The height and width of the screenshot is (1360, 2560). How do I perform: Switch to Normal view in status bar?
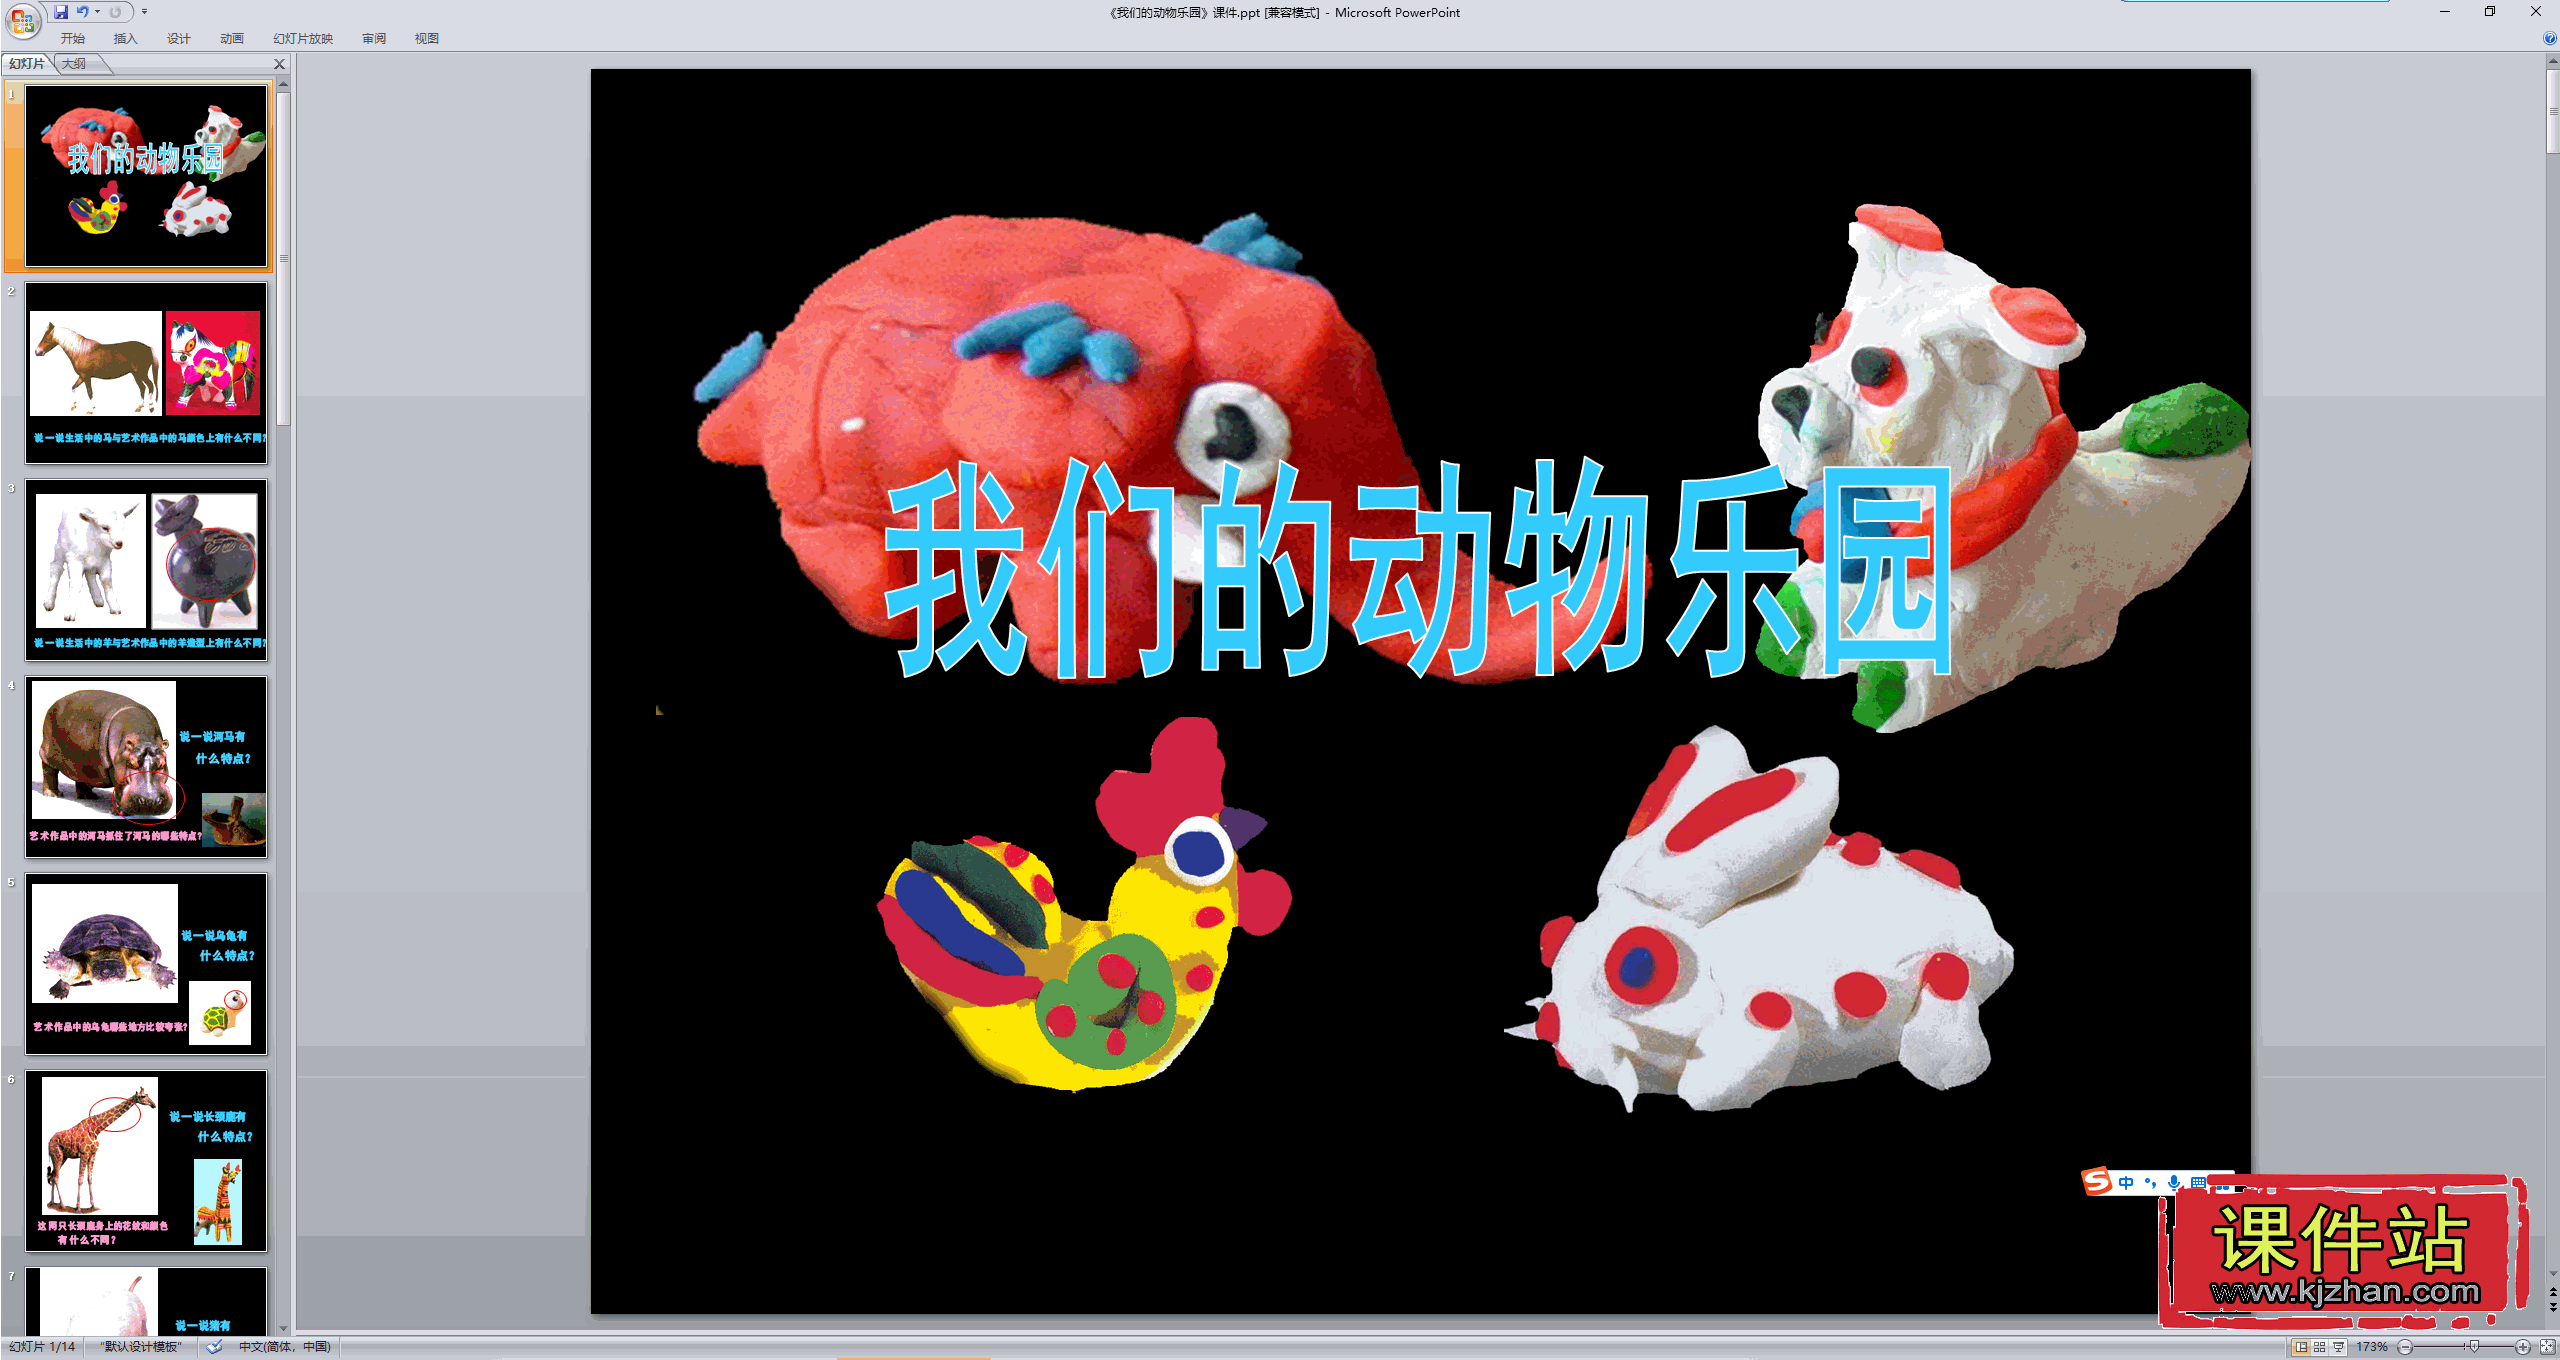(x=2301, y=1347)
